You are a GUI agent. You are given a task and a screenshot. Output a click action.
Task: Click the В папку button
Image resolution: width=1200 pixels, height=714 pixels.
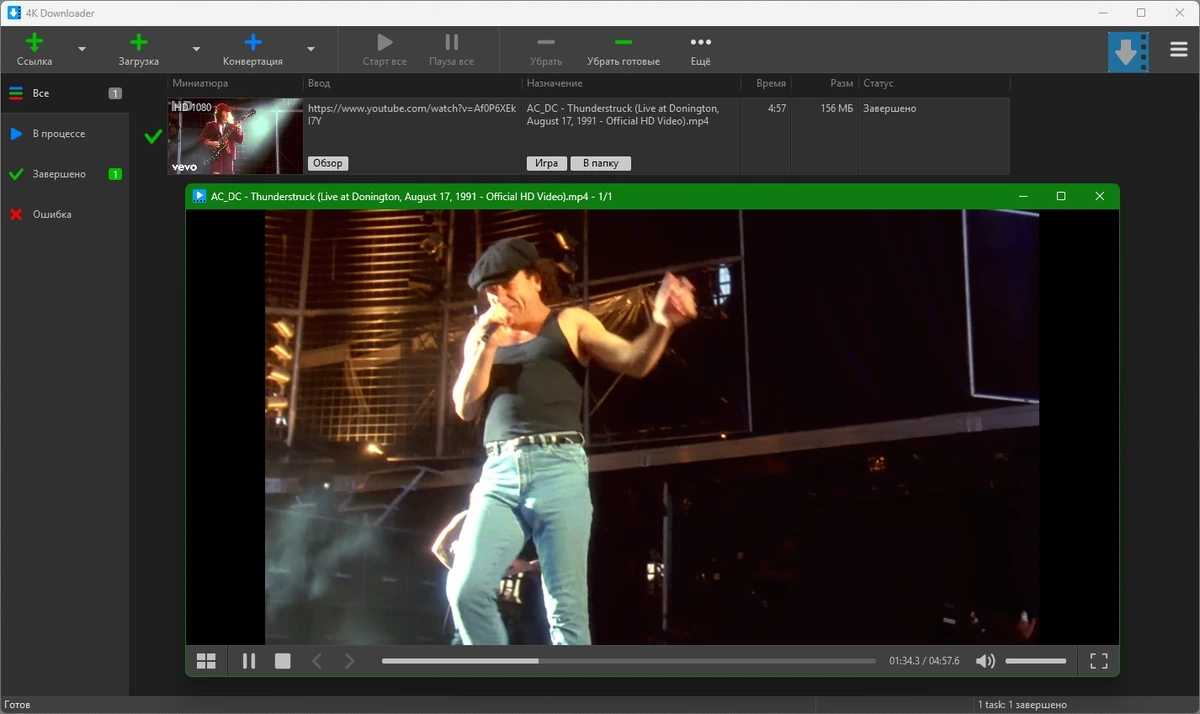601,163
